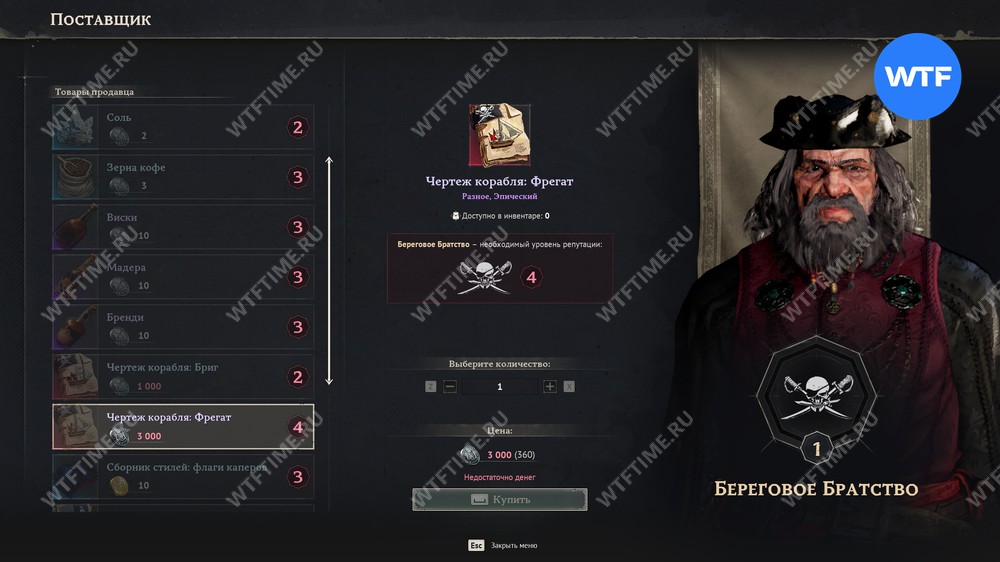Select Чертеж корабля: Бриг in list
The image size is (1000, 562).
click(183, 376)
